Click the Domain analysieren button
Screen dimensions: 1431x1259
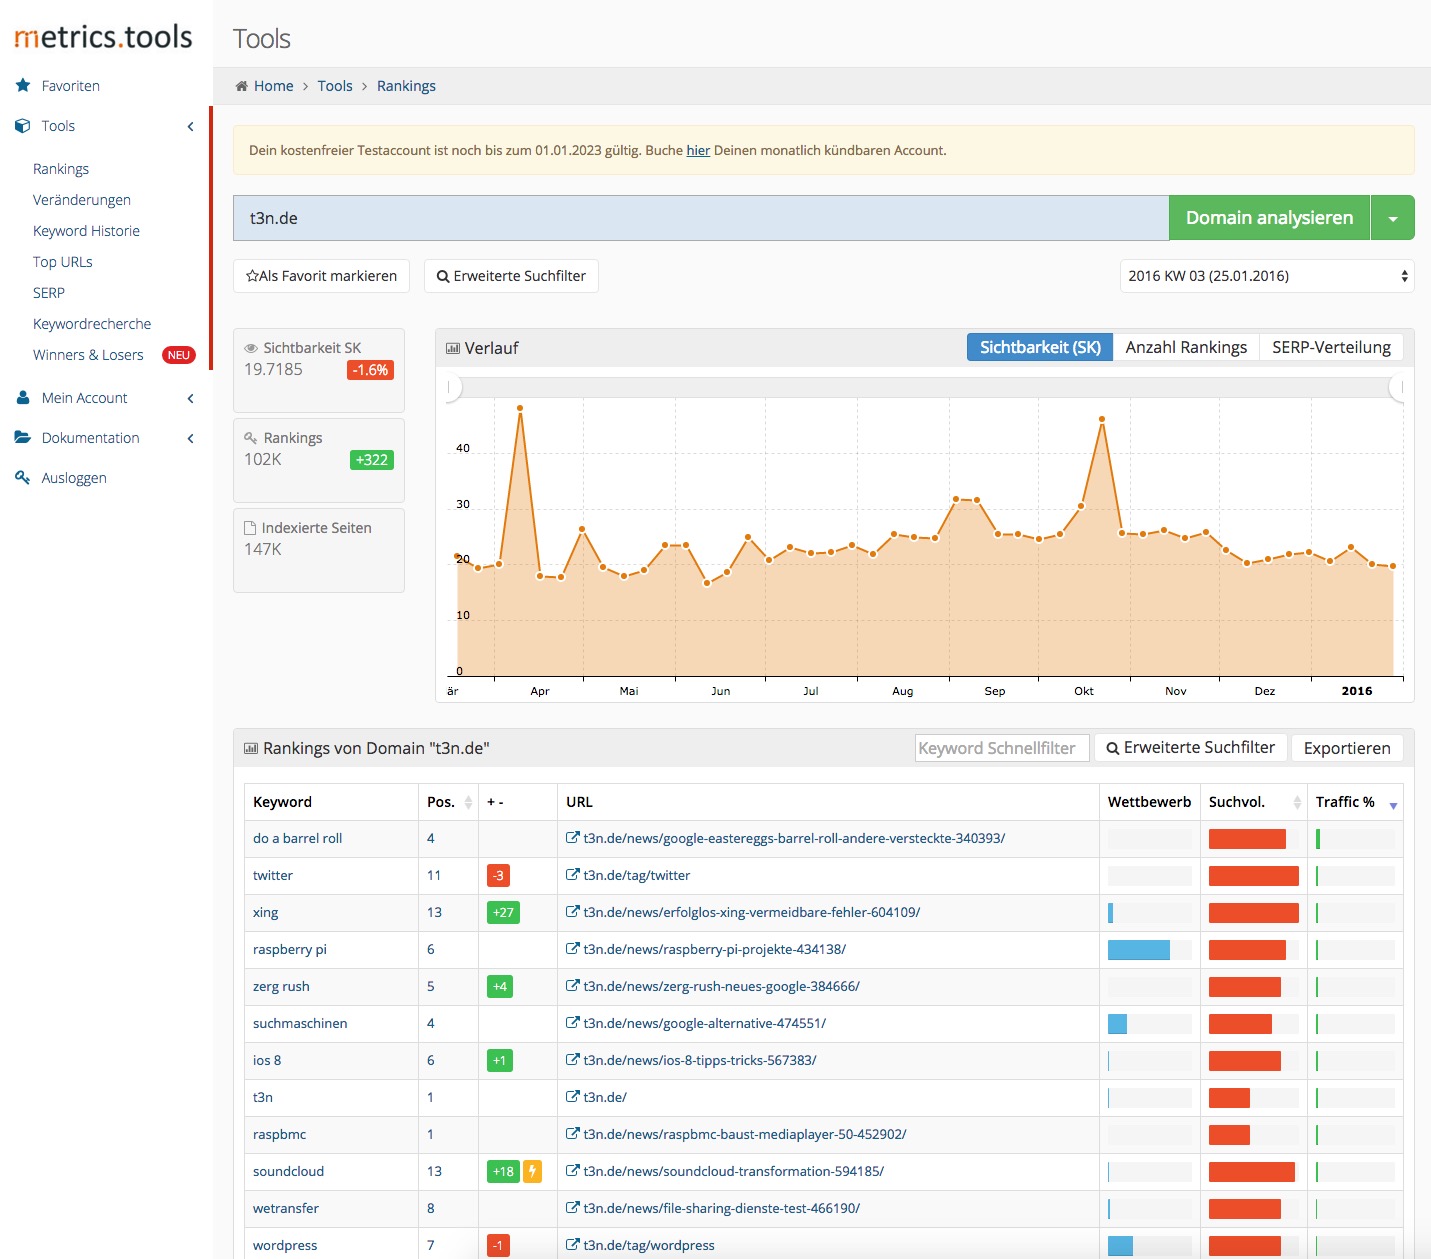(1269, 218)
